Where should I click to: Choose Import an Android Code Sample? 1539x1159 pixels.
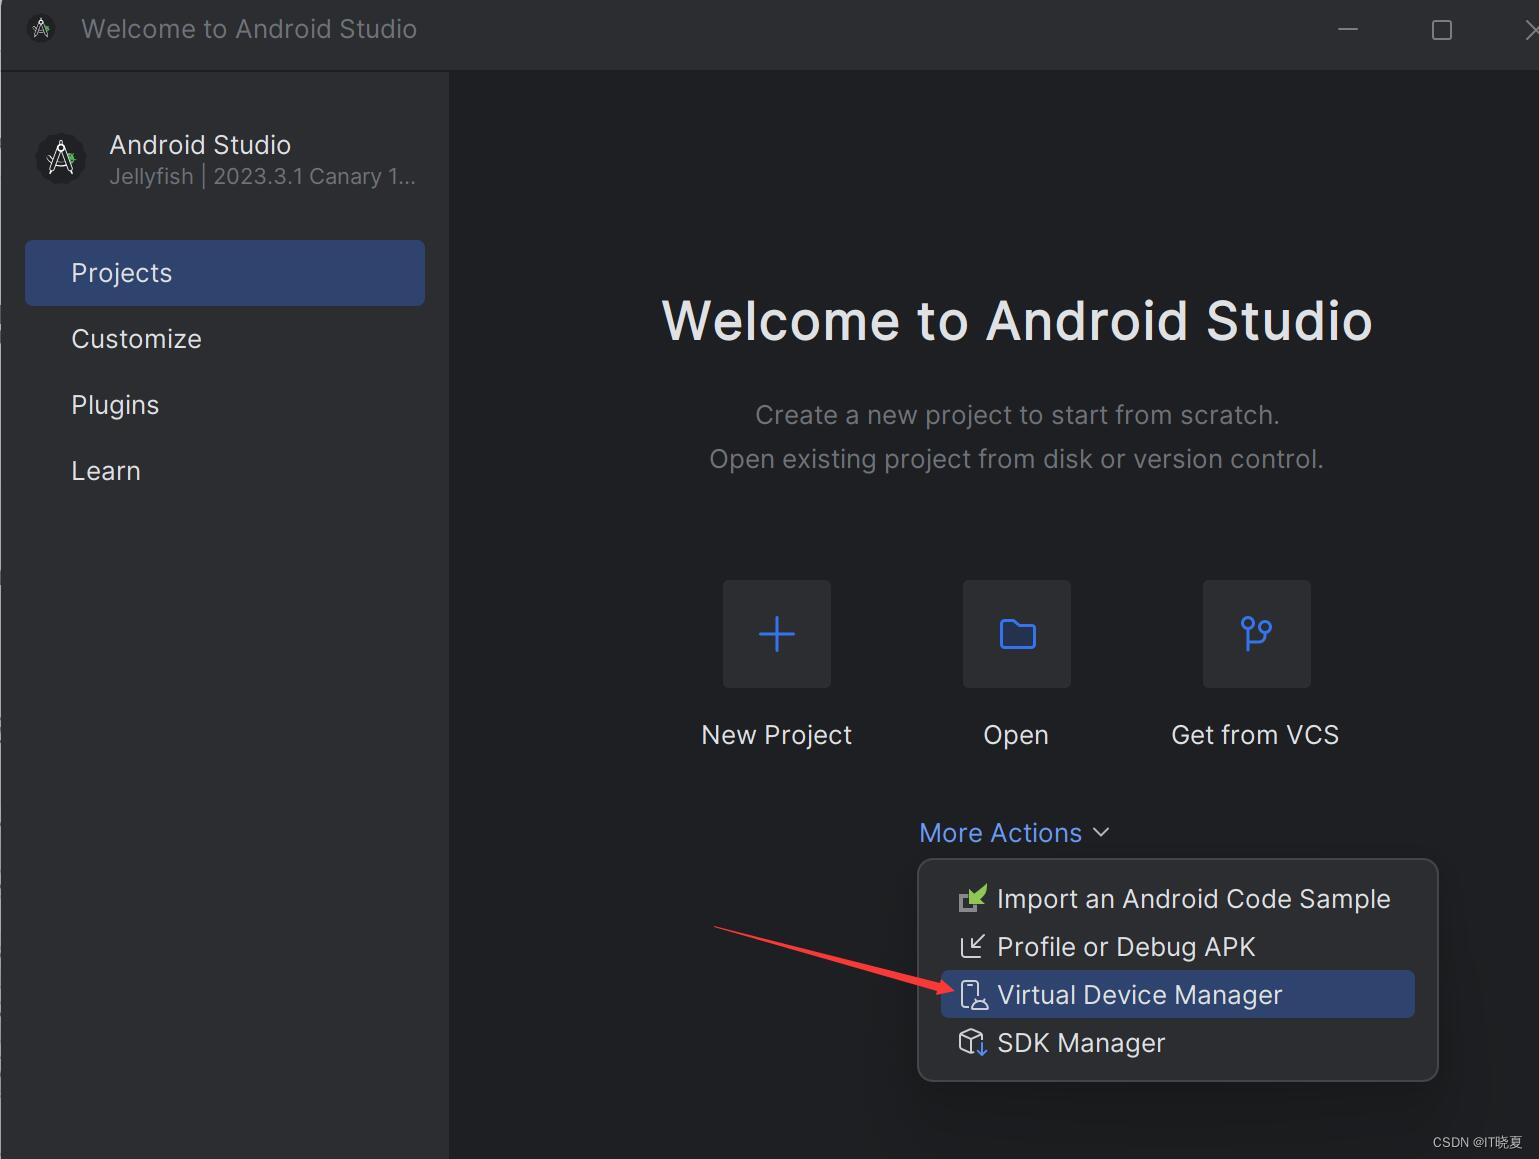(1178, 898)
